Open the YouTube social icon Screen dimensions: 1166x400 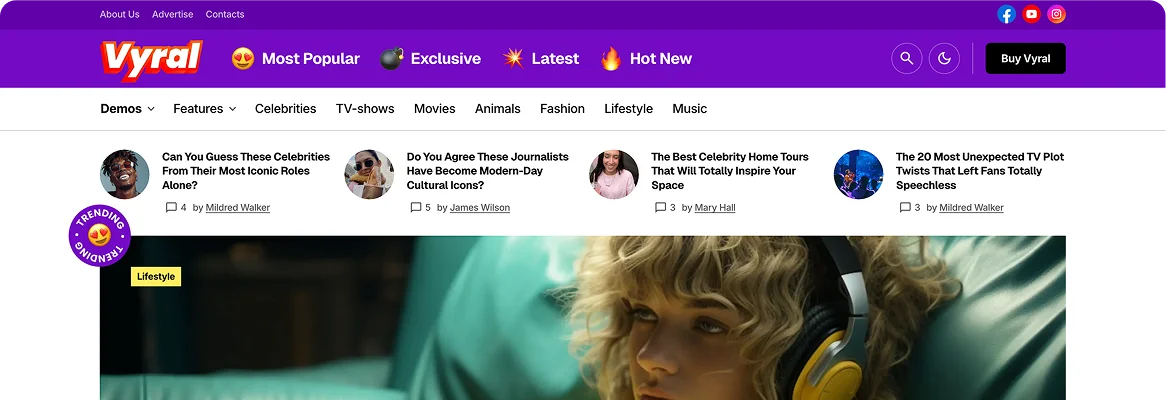point(1031,14)
